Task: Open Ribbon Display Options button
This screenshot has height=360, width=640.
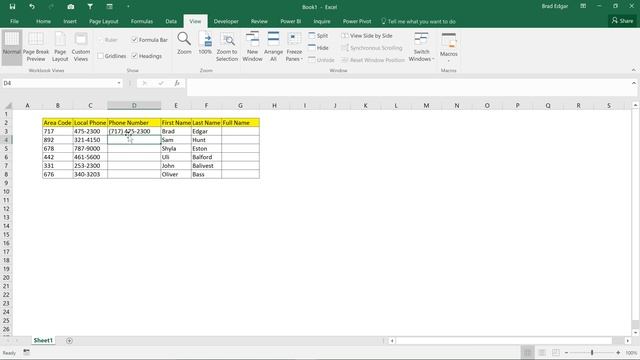Action: (x=583, y=6)
